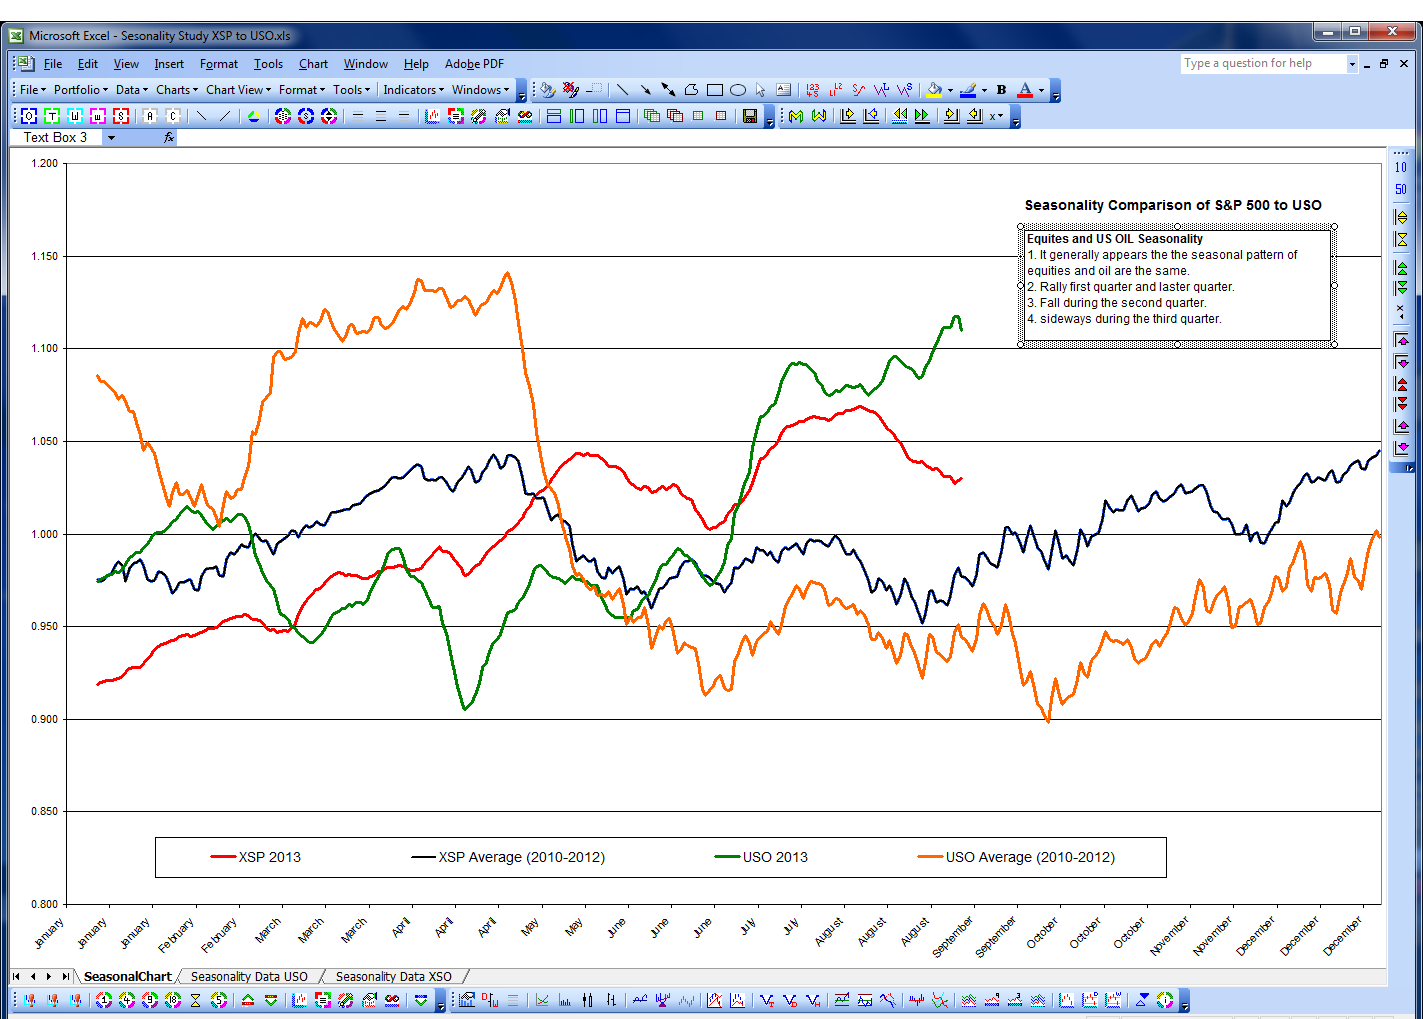Click the insert function fx button
Viewport: 1423px width, 1019px height.
(169, 138)
